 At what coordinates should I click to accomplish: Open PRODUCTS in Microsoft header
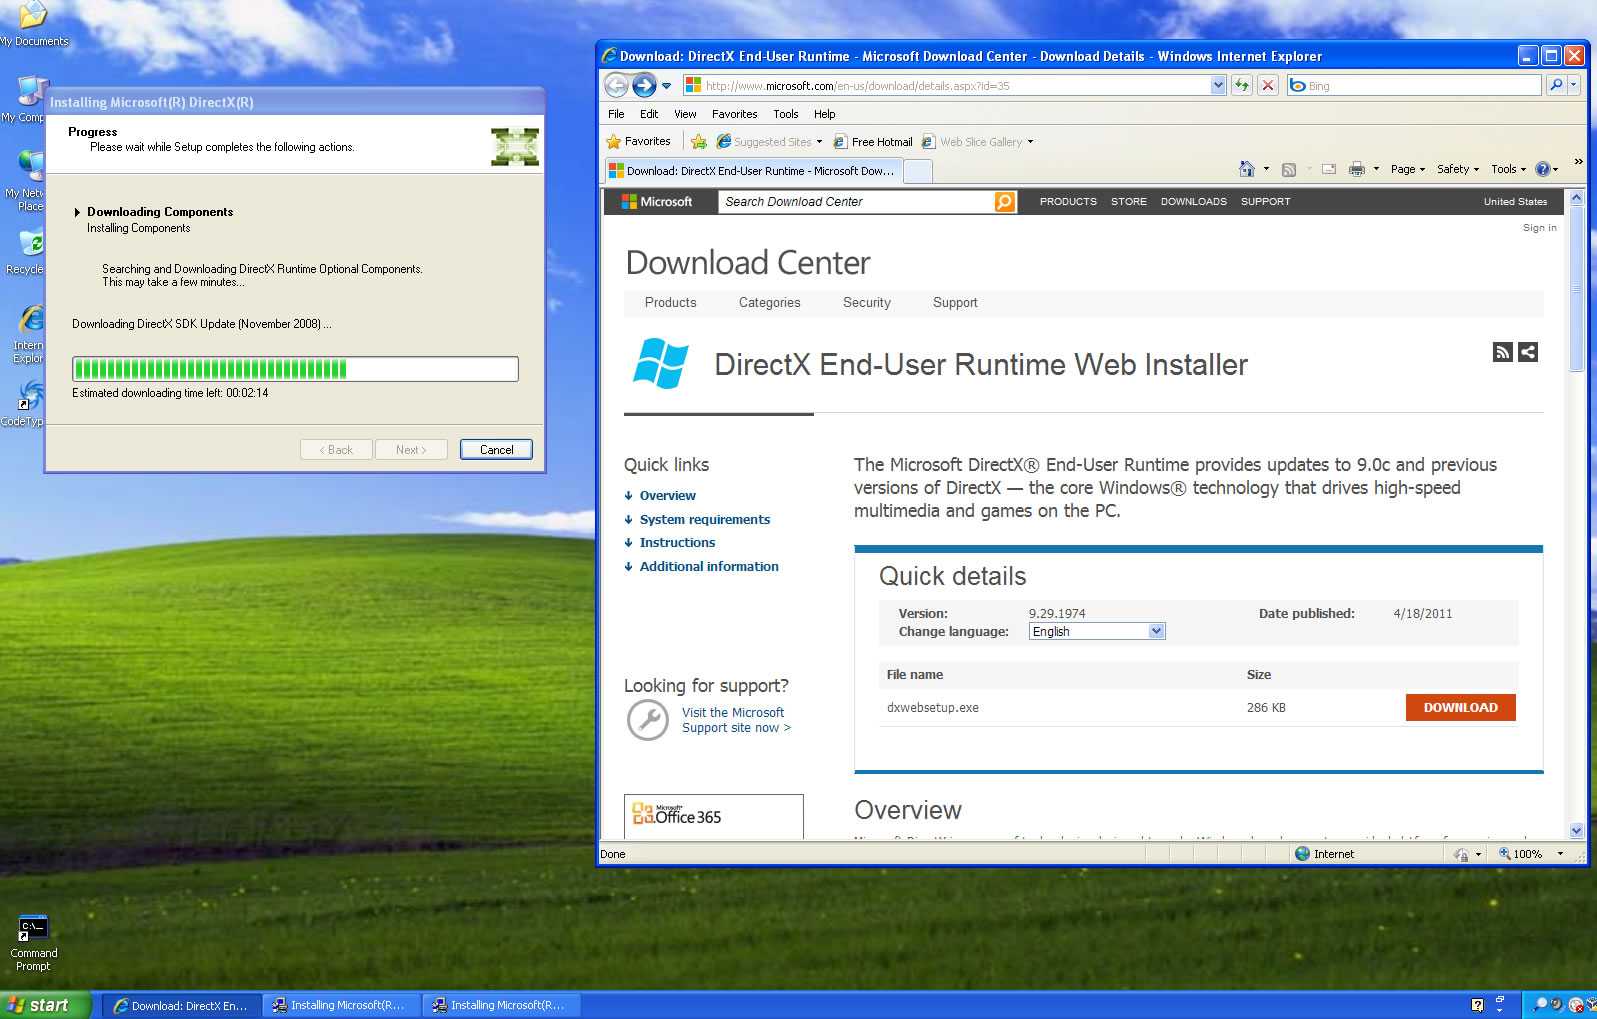1068,201
